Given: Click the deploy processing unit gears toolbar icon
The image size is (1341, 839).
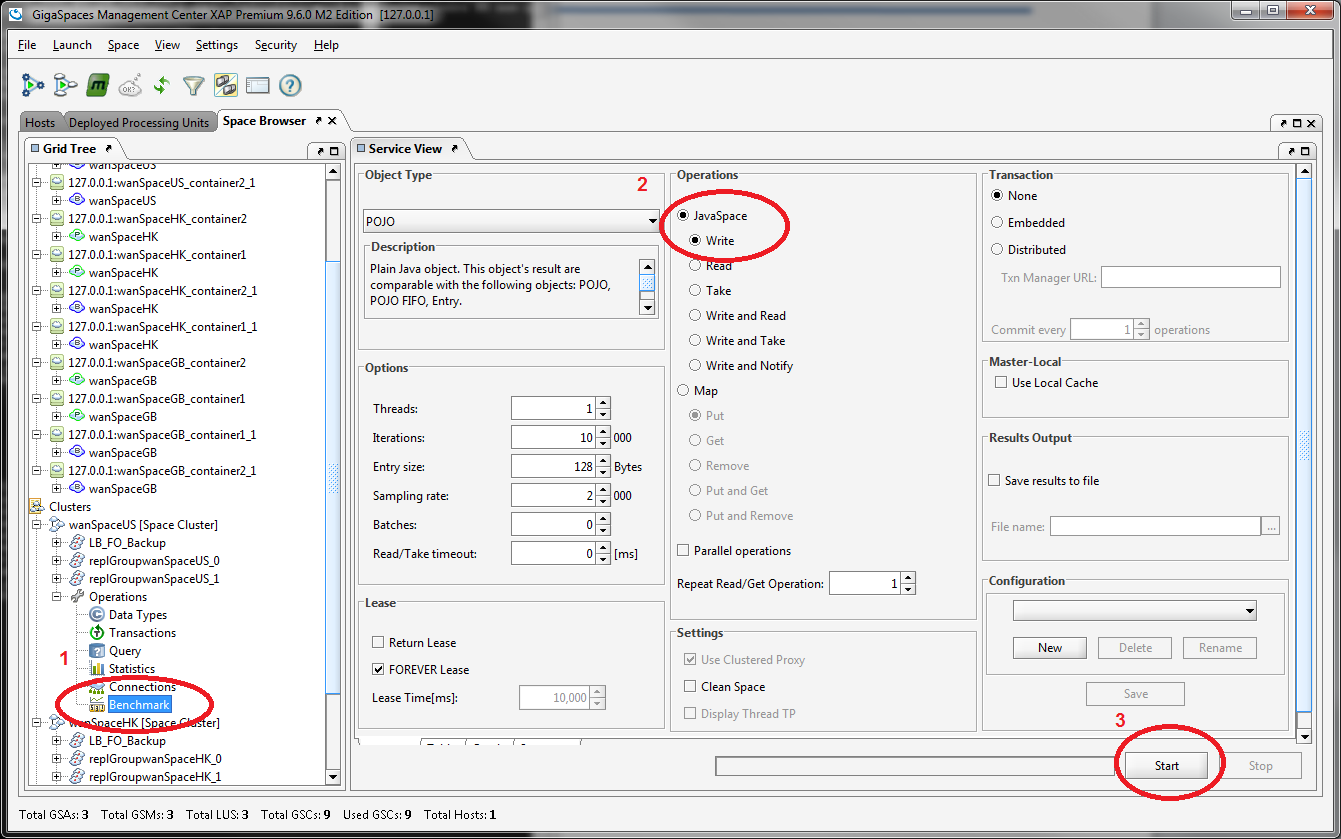Looking at the screenshot, I should (34, 86).
